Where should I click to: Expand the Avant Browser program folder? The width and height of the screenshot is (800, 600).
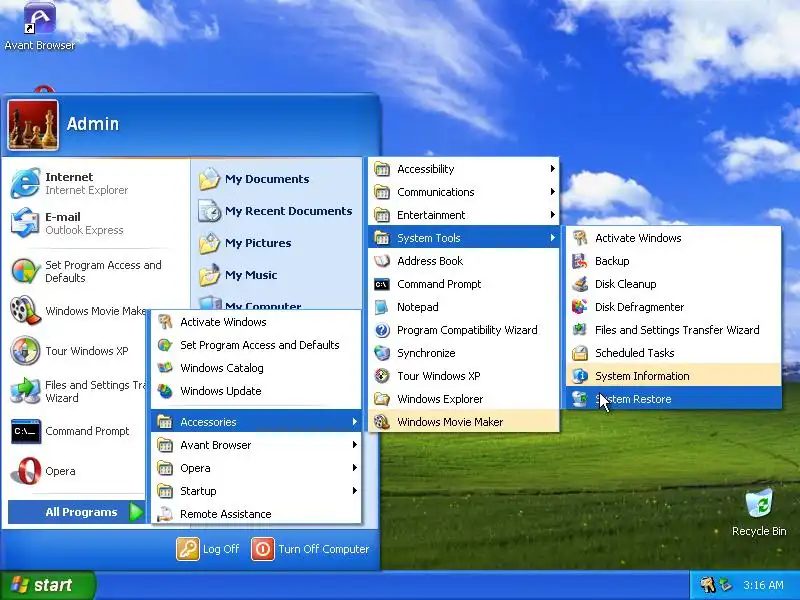click(x=256, y=445)
